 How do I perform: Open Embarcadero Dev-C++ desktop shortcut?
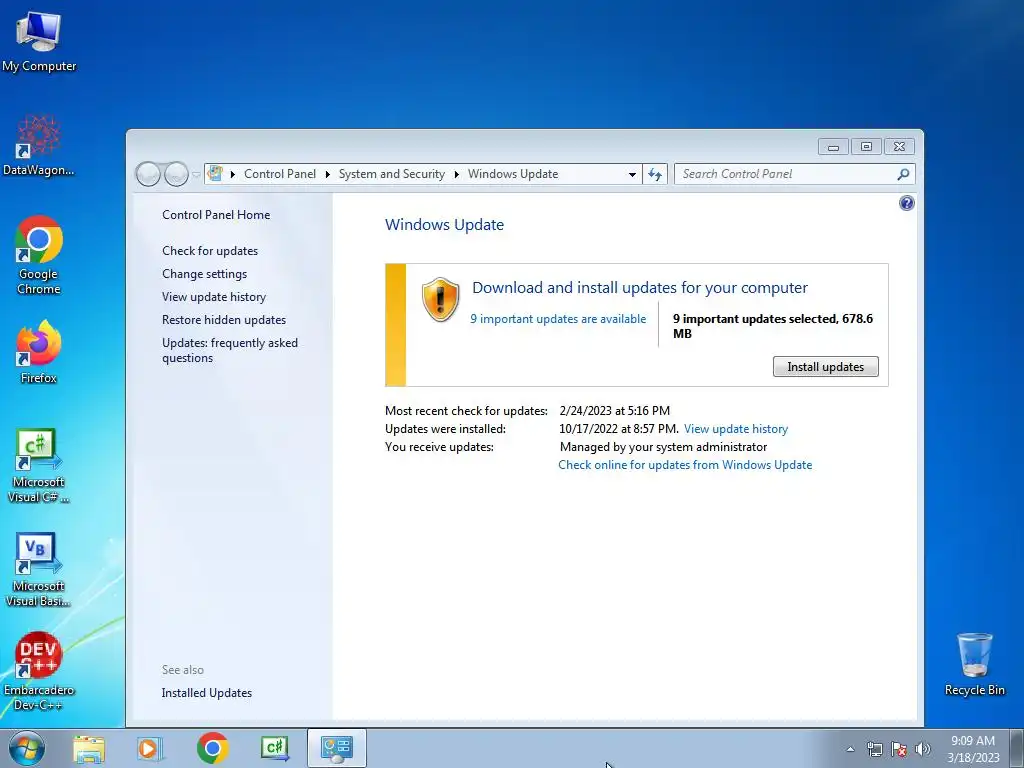[x=39, y=671]
